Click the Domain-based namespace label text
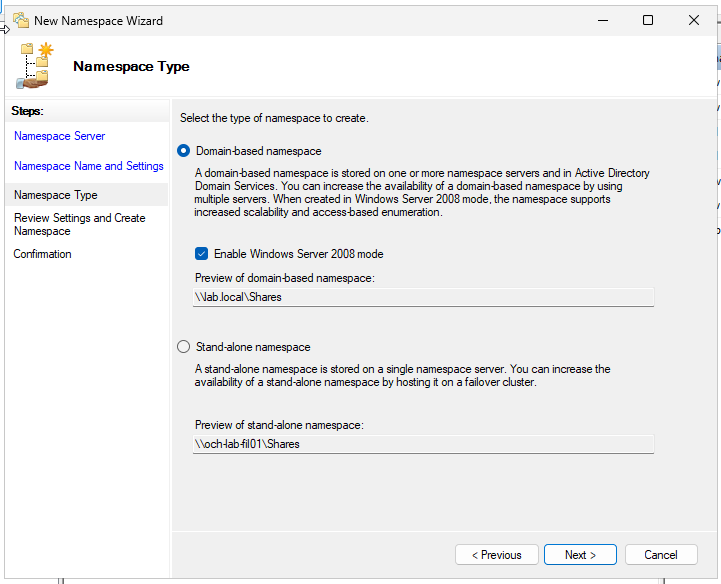721x584 pixels. tap(259, 151)
